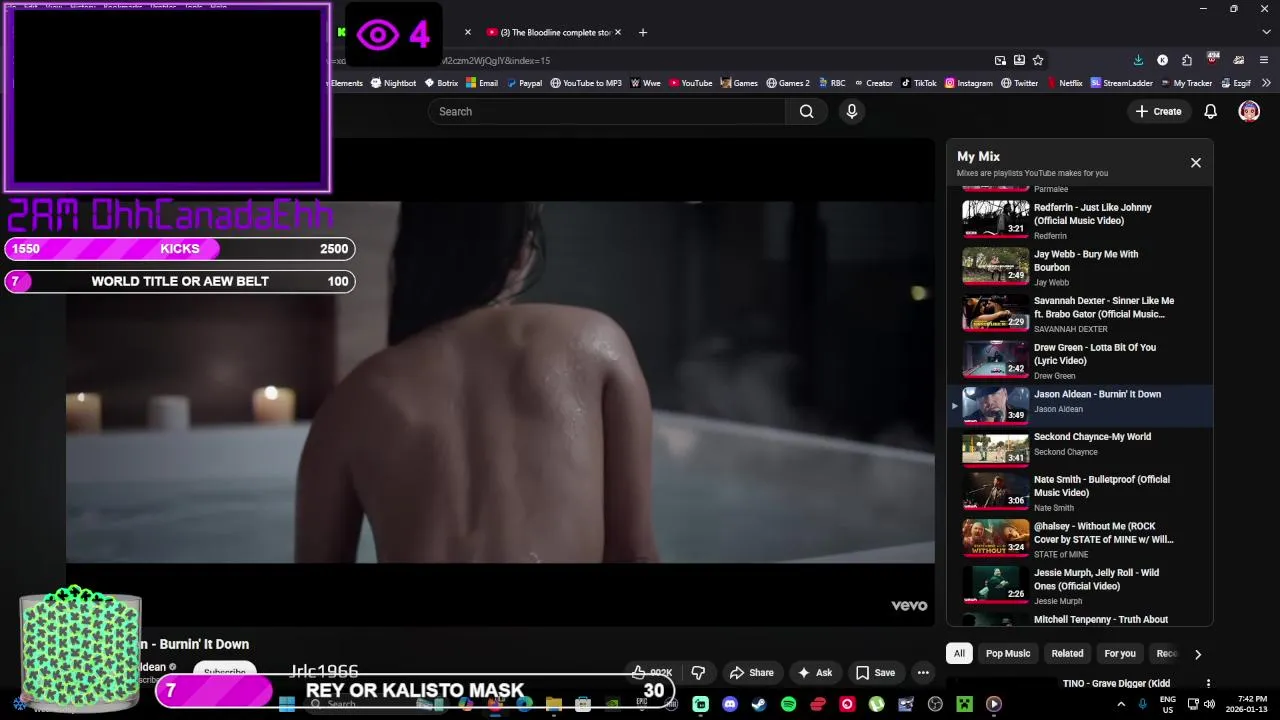Play Nate Smith - Bulletproof
The height and width of the screenshot is (720, 1280).
[x=1079, y=493]
